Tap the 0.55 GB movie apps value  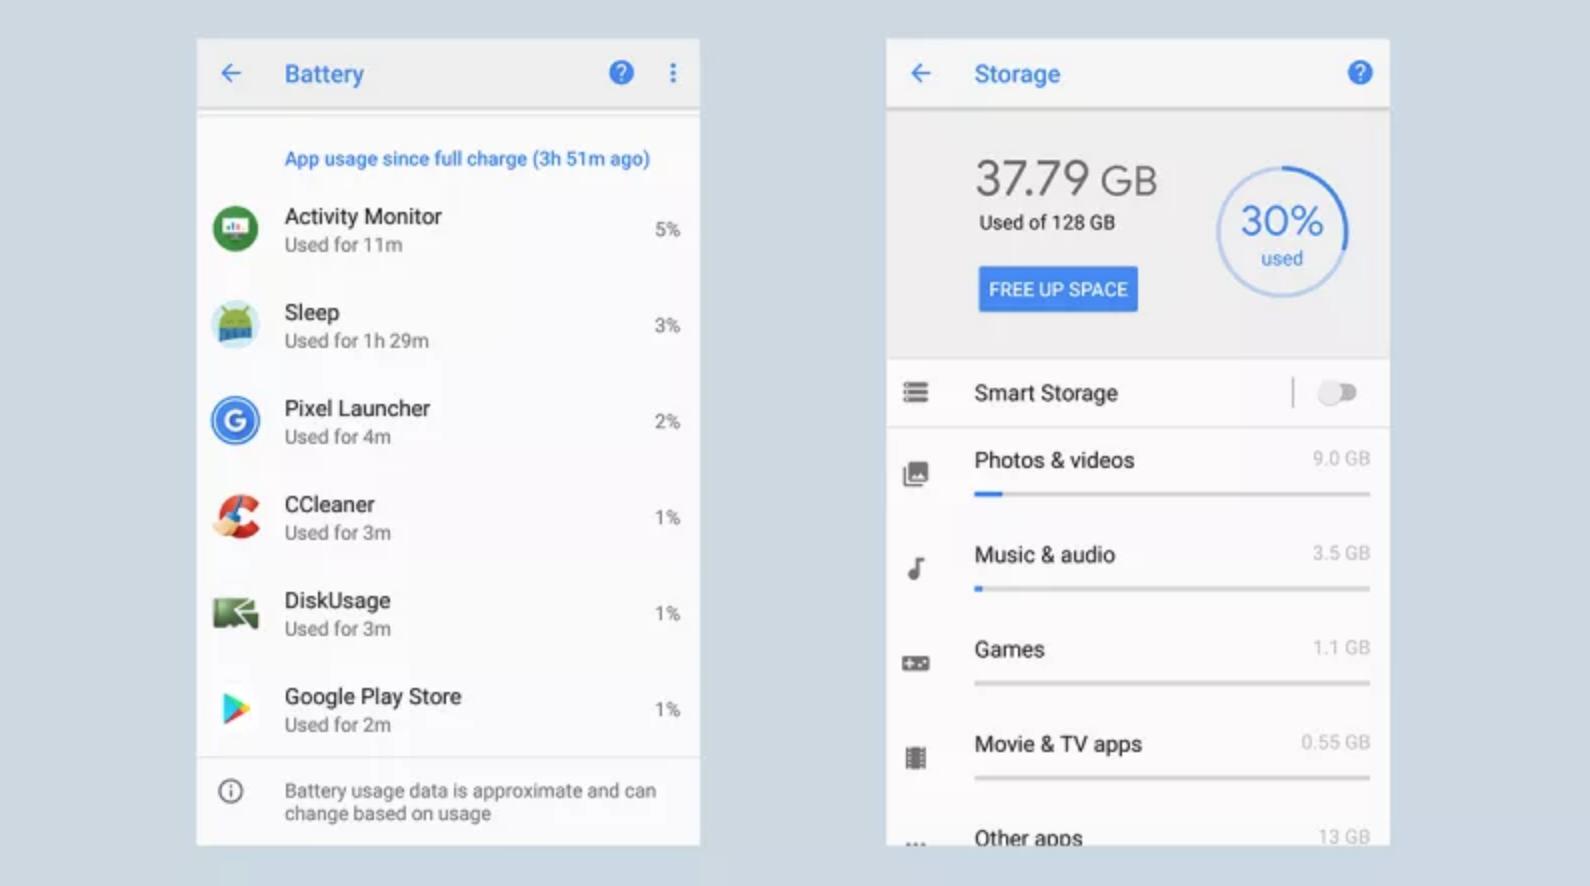click(1335, 742)
